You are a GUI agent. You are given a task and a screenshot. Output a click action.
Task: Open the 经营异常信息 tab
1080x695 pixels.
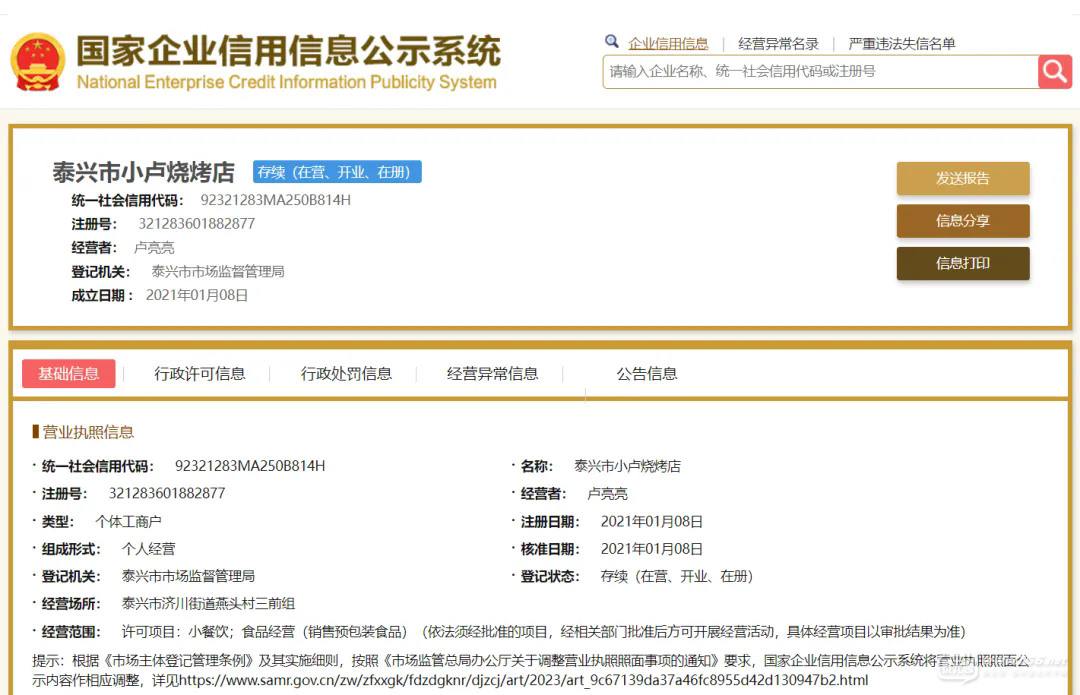(x=492, y=374)
